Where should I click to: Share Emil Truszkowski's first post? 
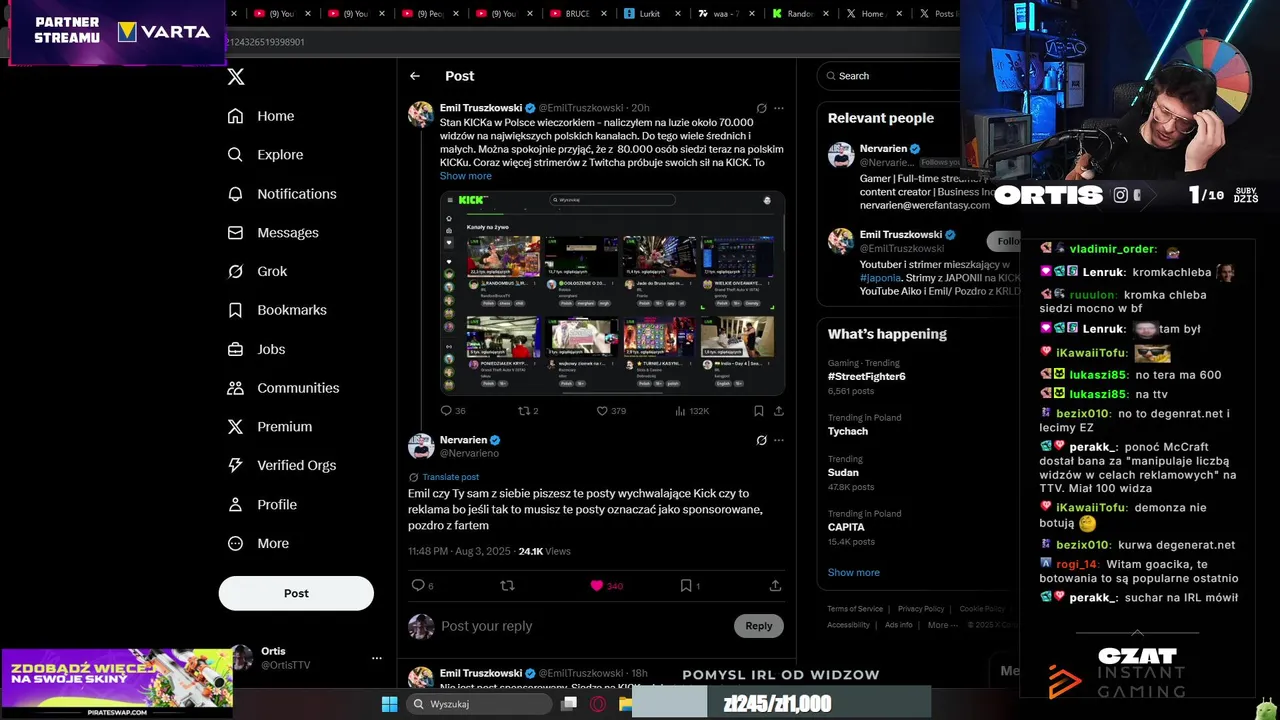(778, 410)
